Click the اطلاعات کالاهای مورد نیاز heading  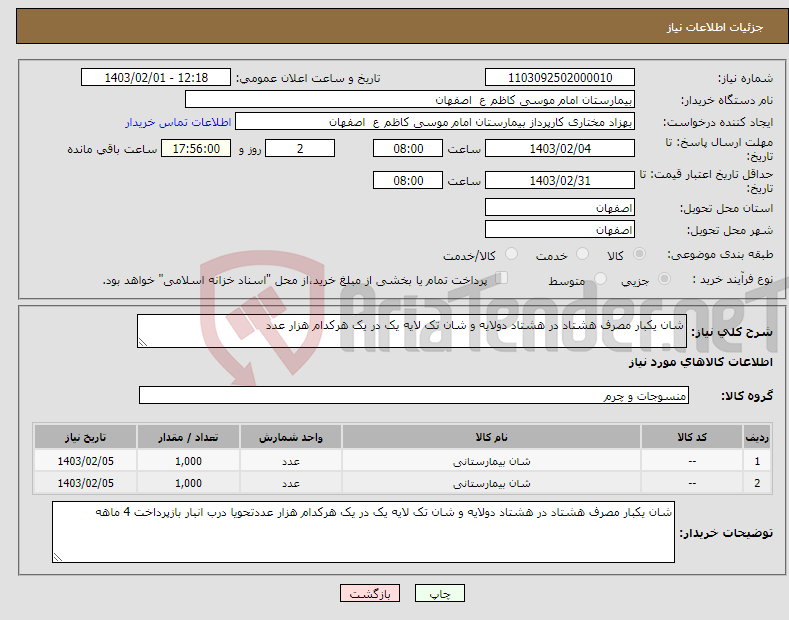(x=700, y=362)
